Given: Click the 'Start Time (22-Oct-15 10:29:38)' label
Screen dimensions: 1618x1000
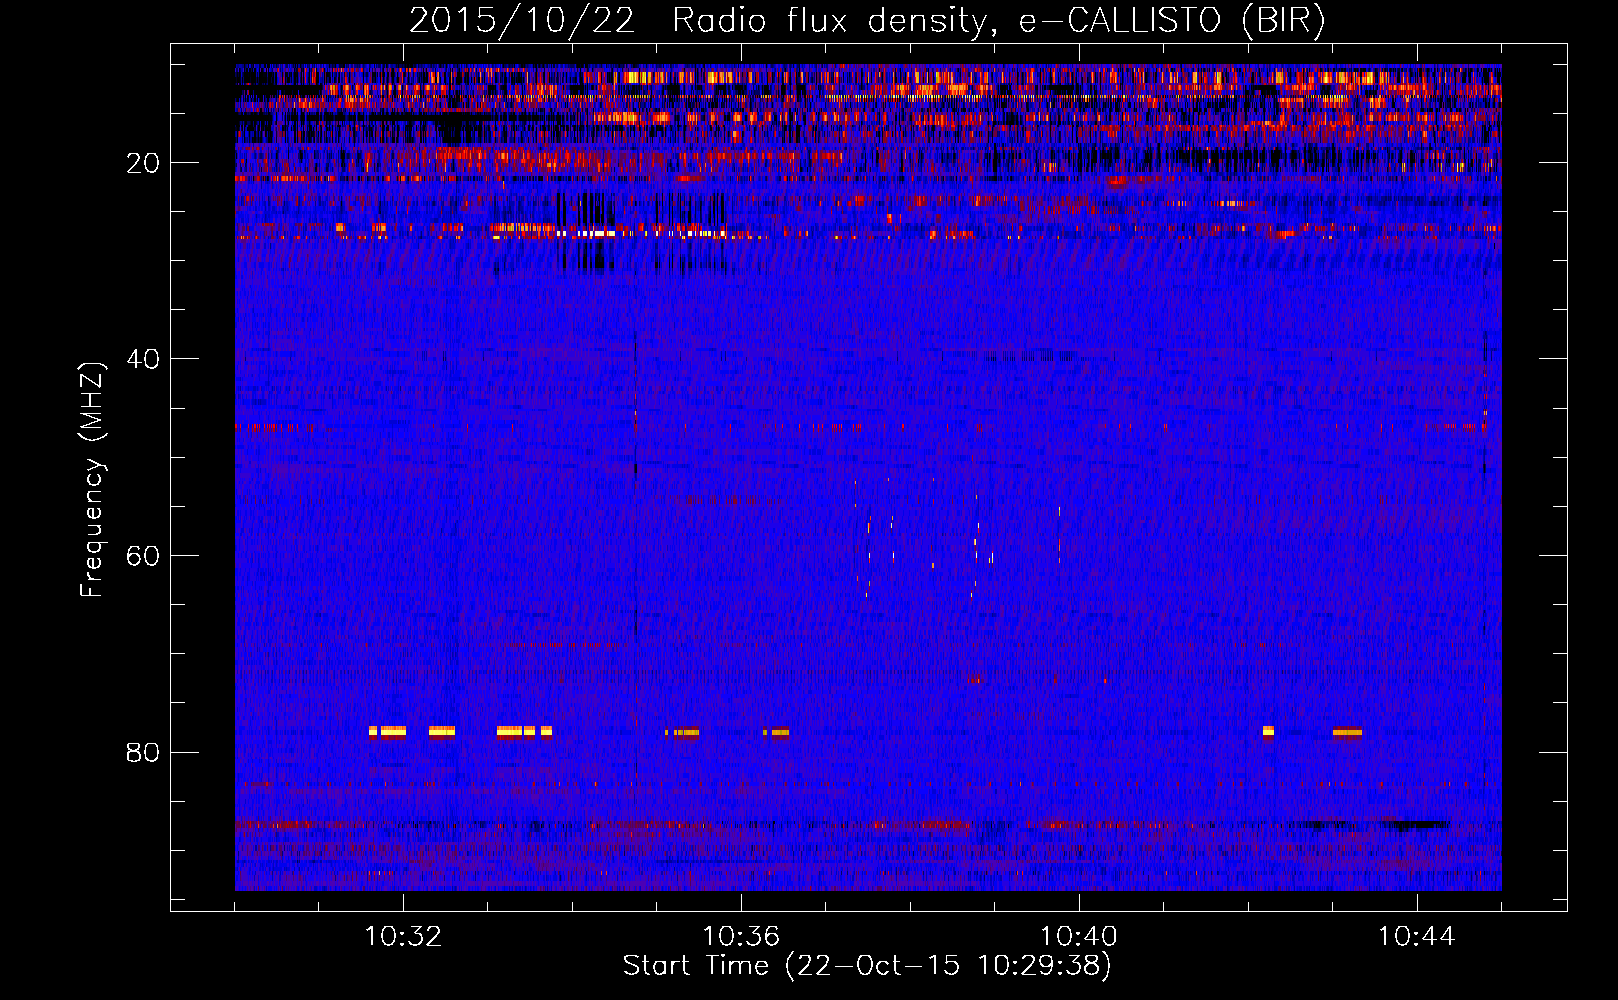Looking at the screenshot, I should 867,966.
